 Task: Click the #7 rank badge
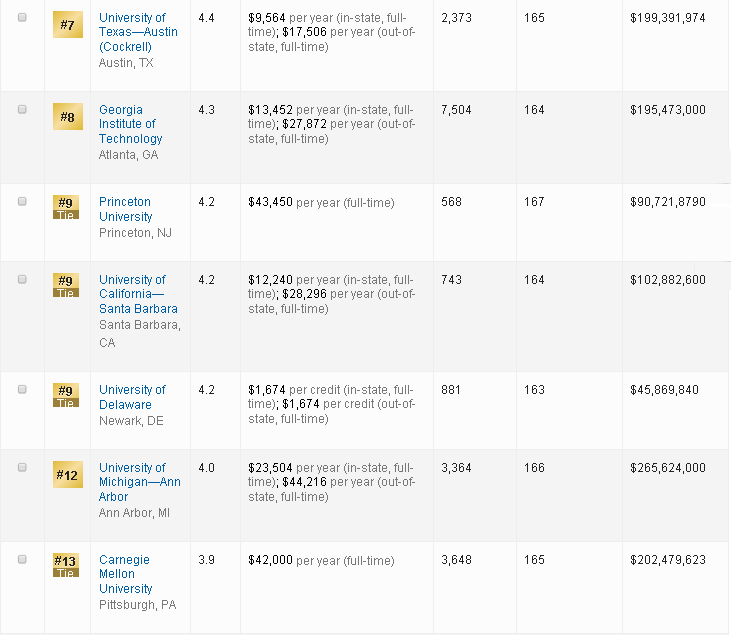(x=67, y=24)
